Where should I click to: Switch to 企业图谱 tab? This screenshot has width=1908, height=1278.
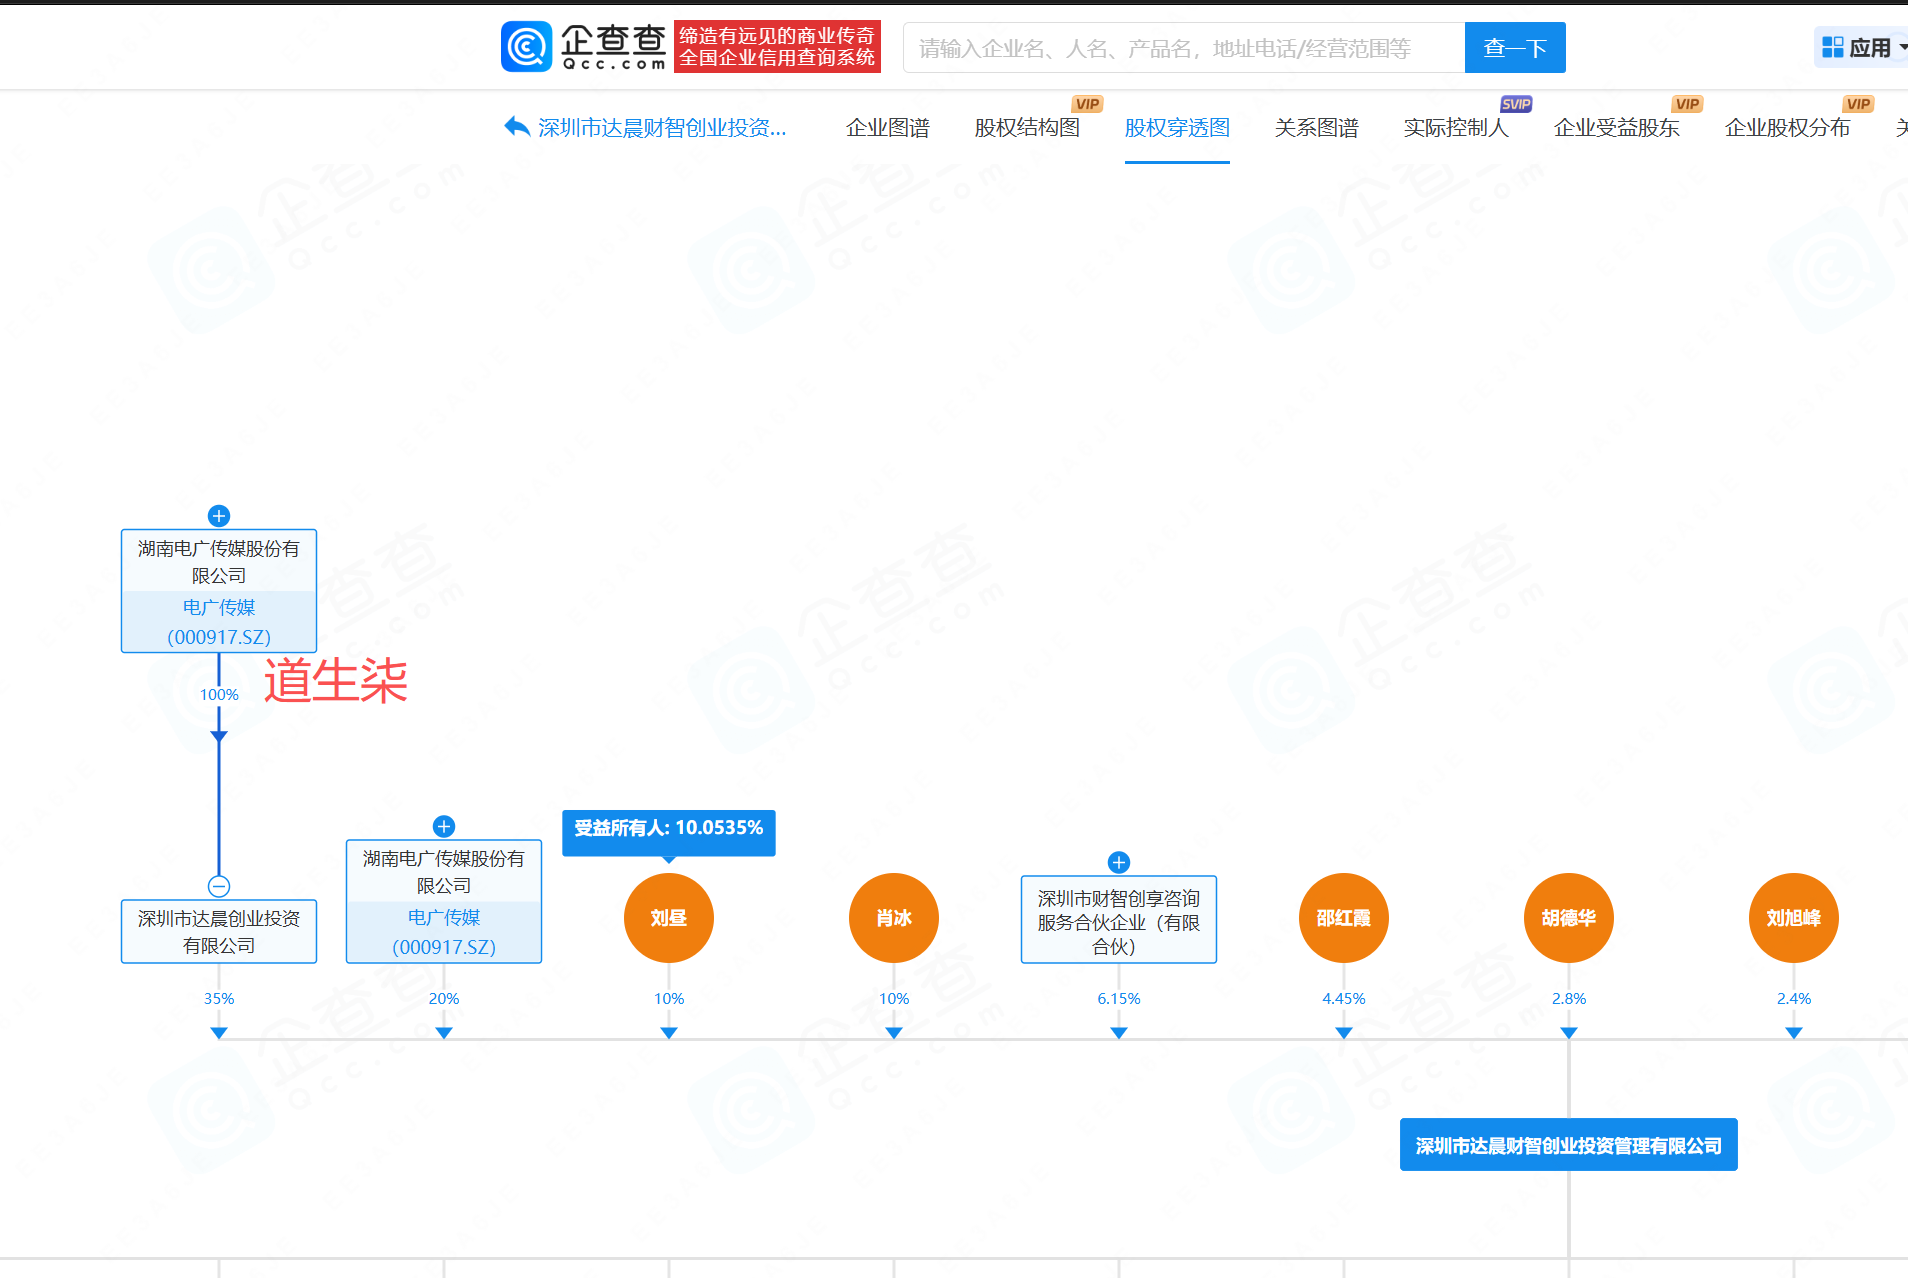coord(887,128)
